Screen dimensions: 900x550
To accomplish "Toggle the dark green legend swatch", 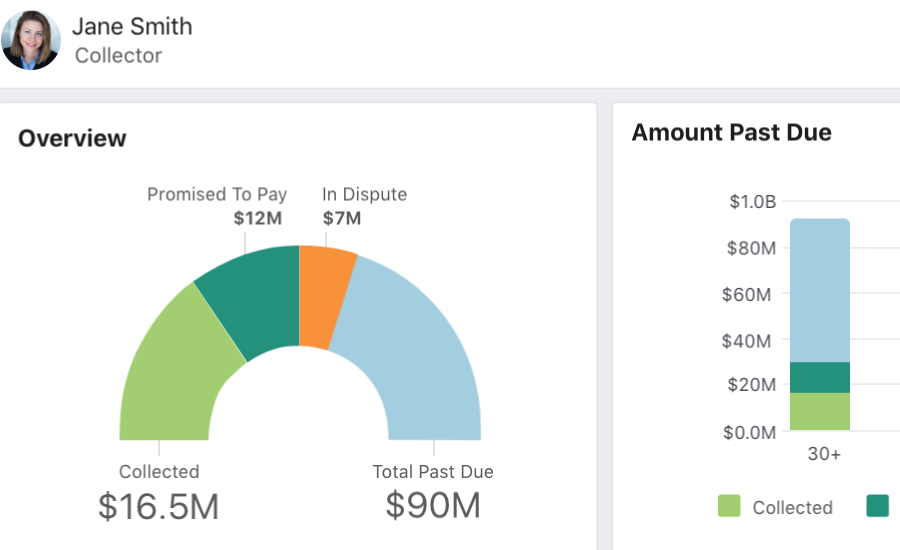I will pyautogui.click(x=877, y=507).
